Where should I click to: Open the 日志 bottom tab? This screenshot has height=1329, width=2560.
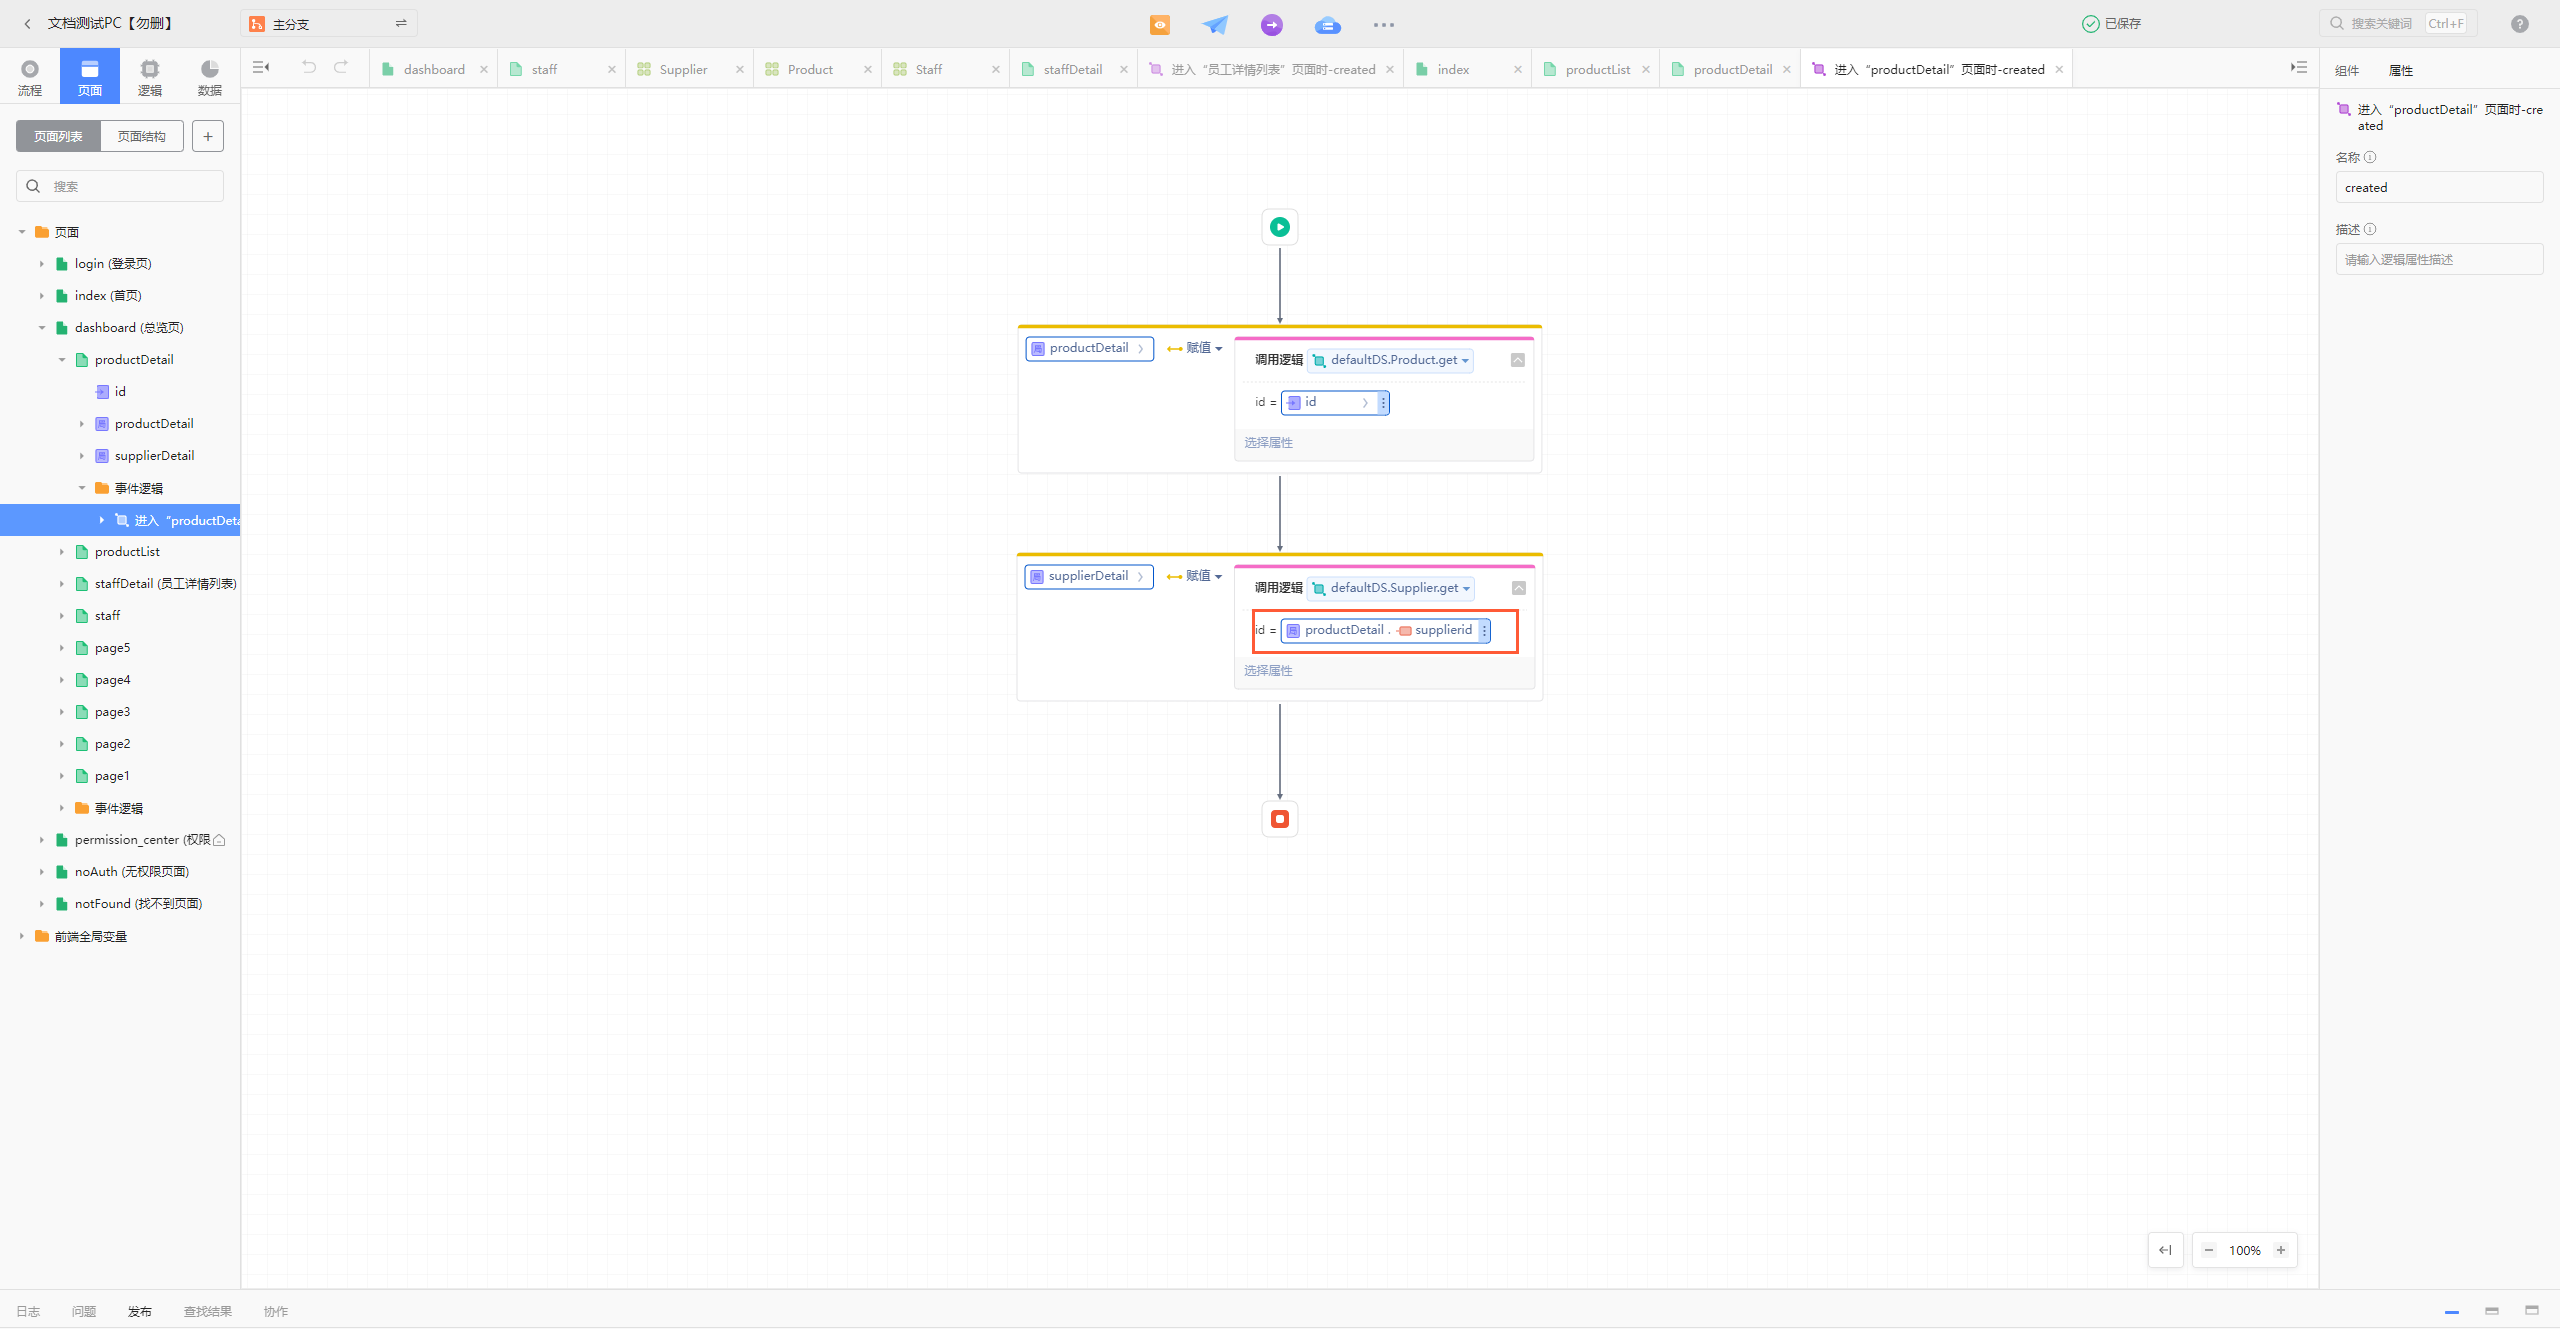28,1311
